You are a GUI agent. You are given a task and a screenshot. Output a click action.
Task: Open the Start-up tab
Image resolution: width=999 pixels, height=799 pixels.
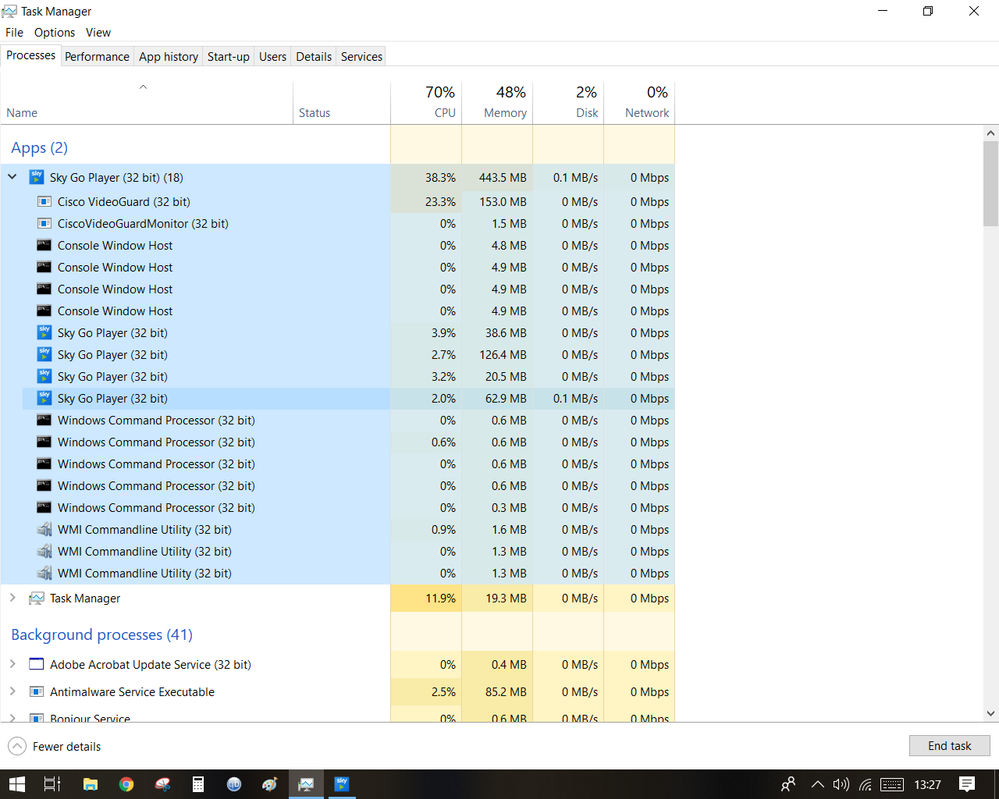tap(228, 57)
